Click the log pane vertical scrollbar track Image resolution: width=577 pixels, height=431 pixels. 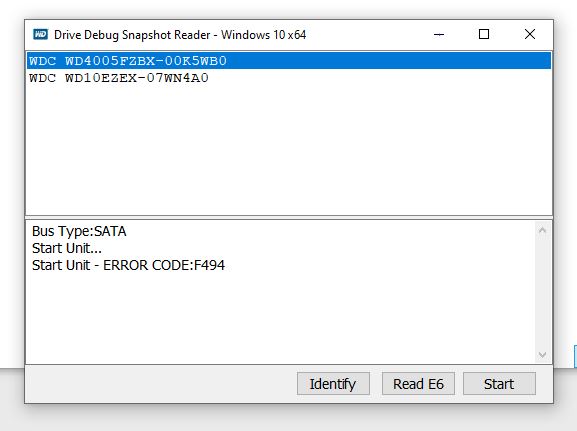click(x=542, y=292)
